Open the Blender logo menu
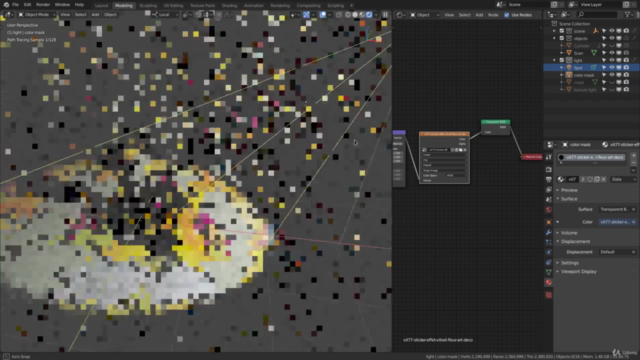640x360 pixels. [x=6, y=5]
